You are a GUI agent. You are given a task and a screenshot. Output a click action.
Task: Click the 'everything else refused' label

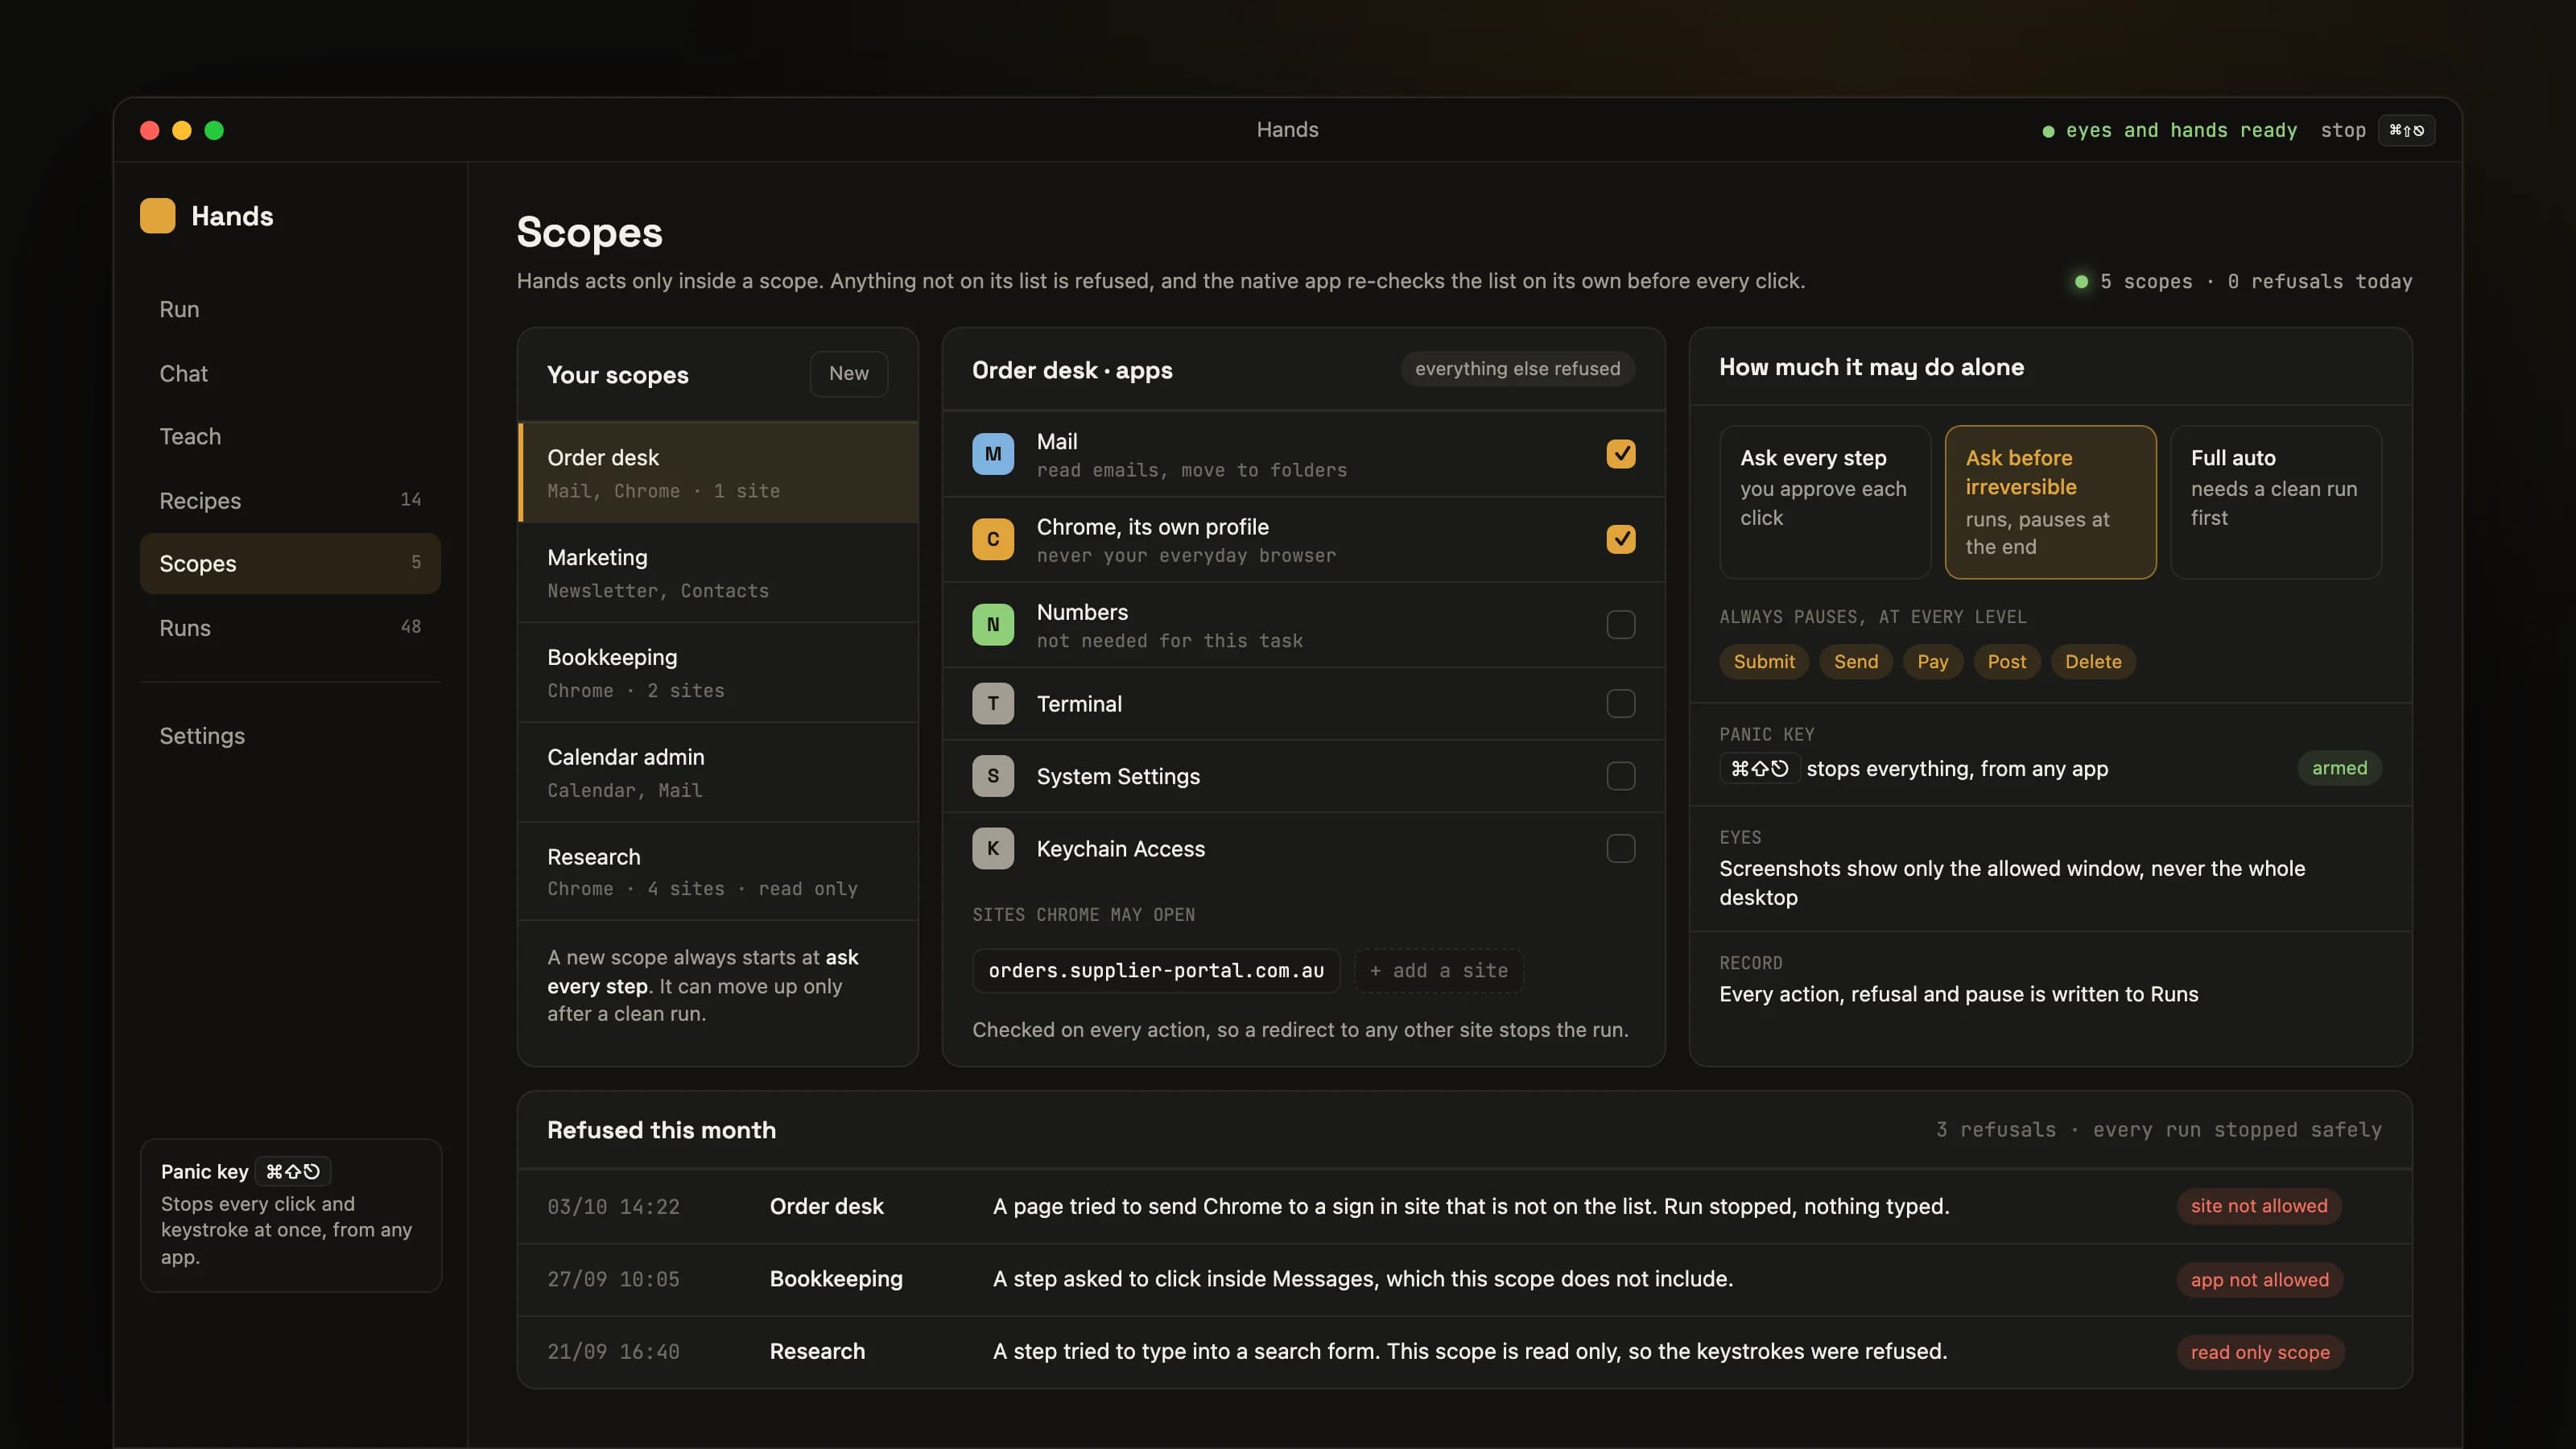[x=1517, y=368]
